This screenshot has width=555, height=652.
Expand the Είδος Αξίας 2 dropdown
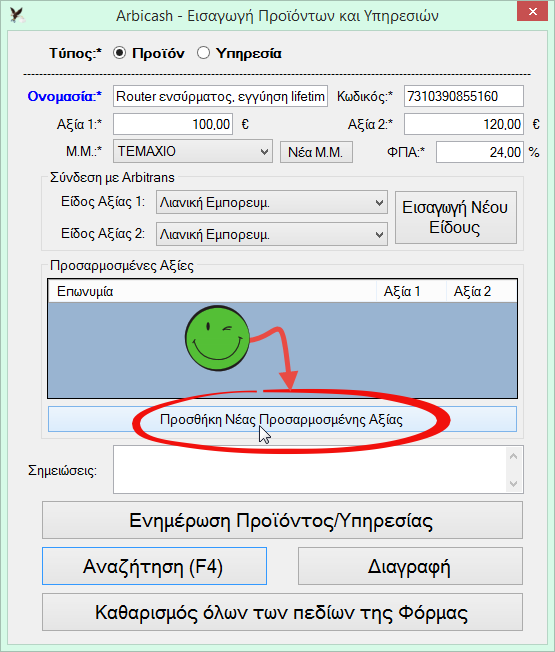click(272, 235)
